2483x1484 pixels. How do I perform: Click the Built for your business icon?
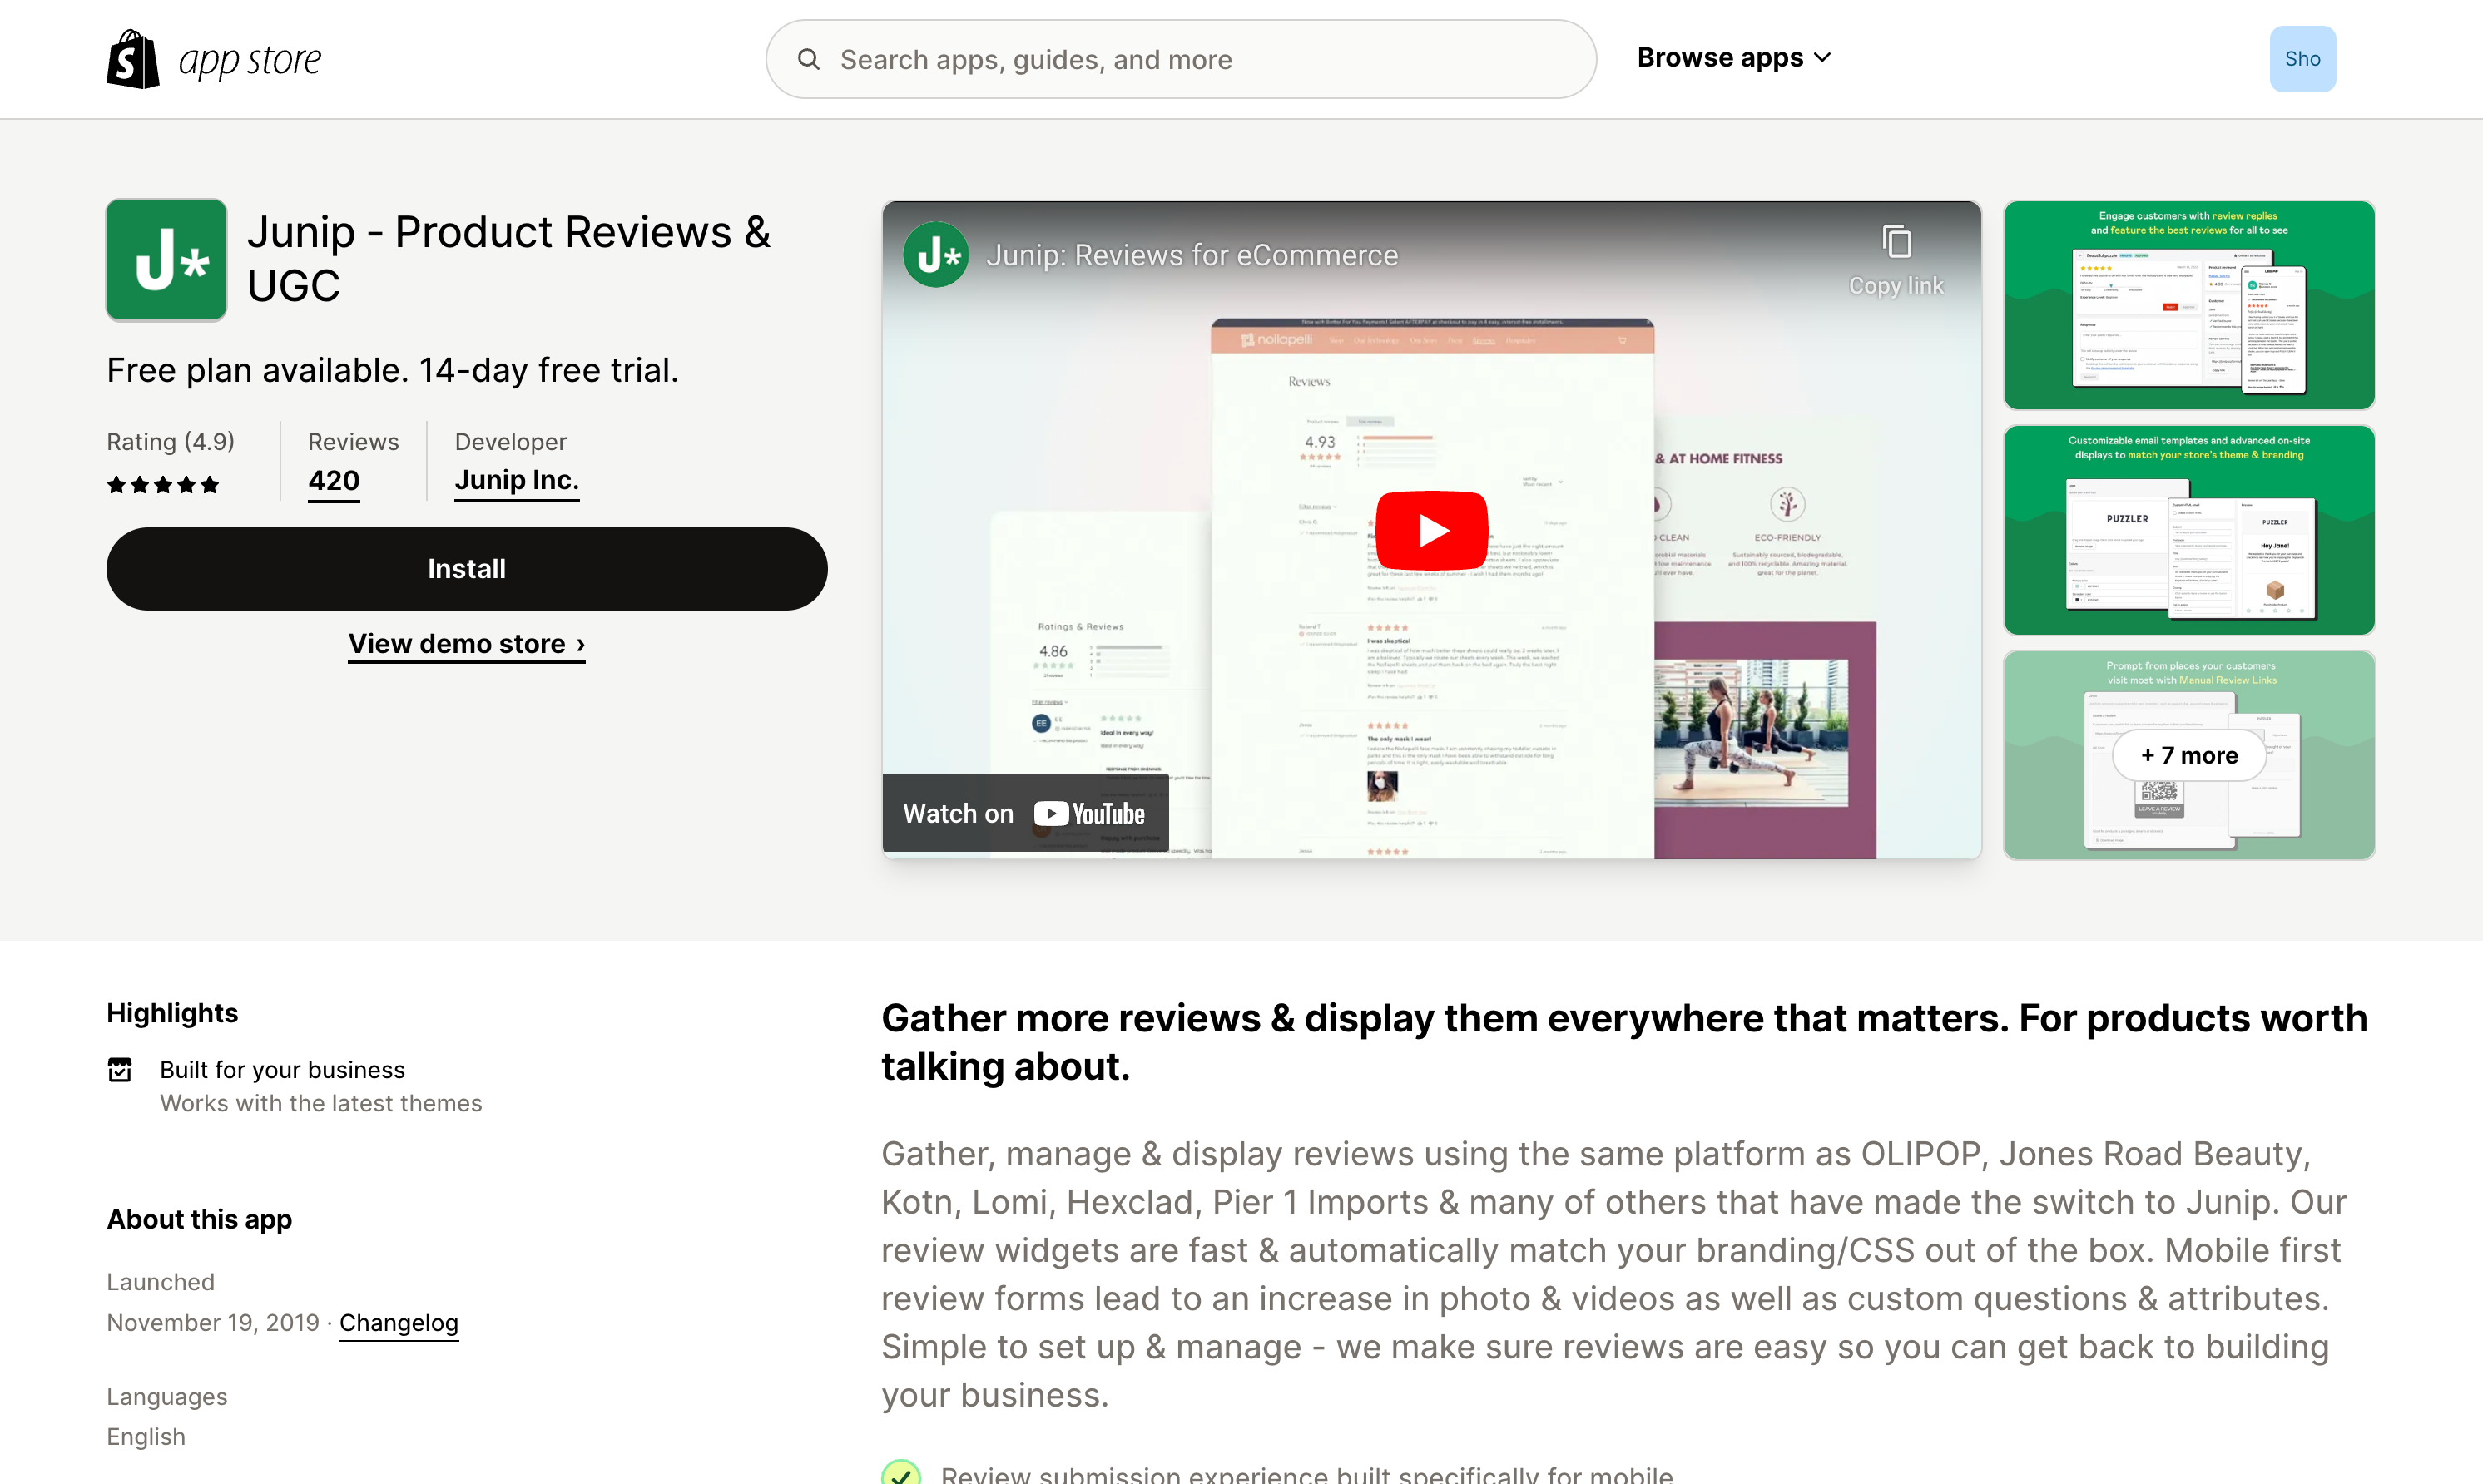point(120,1070)
